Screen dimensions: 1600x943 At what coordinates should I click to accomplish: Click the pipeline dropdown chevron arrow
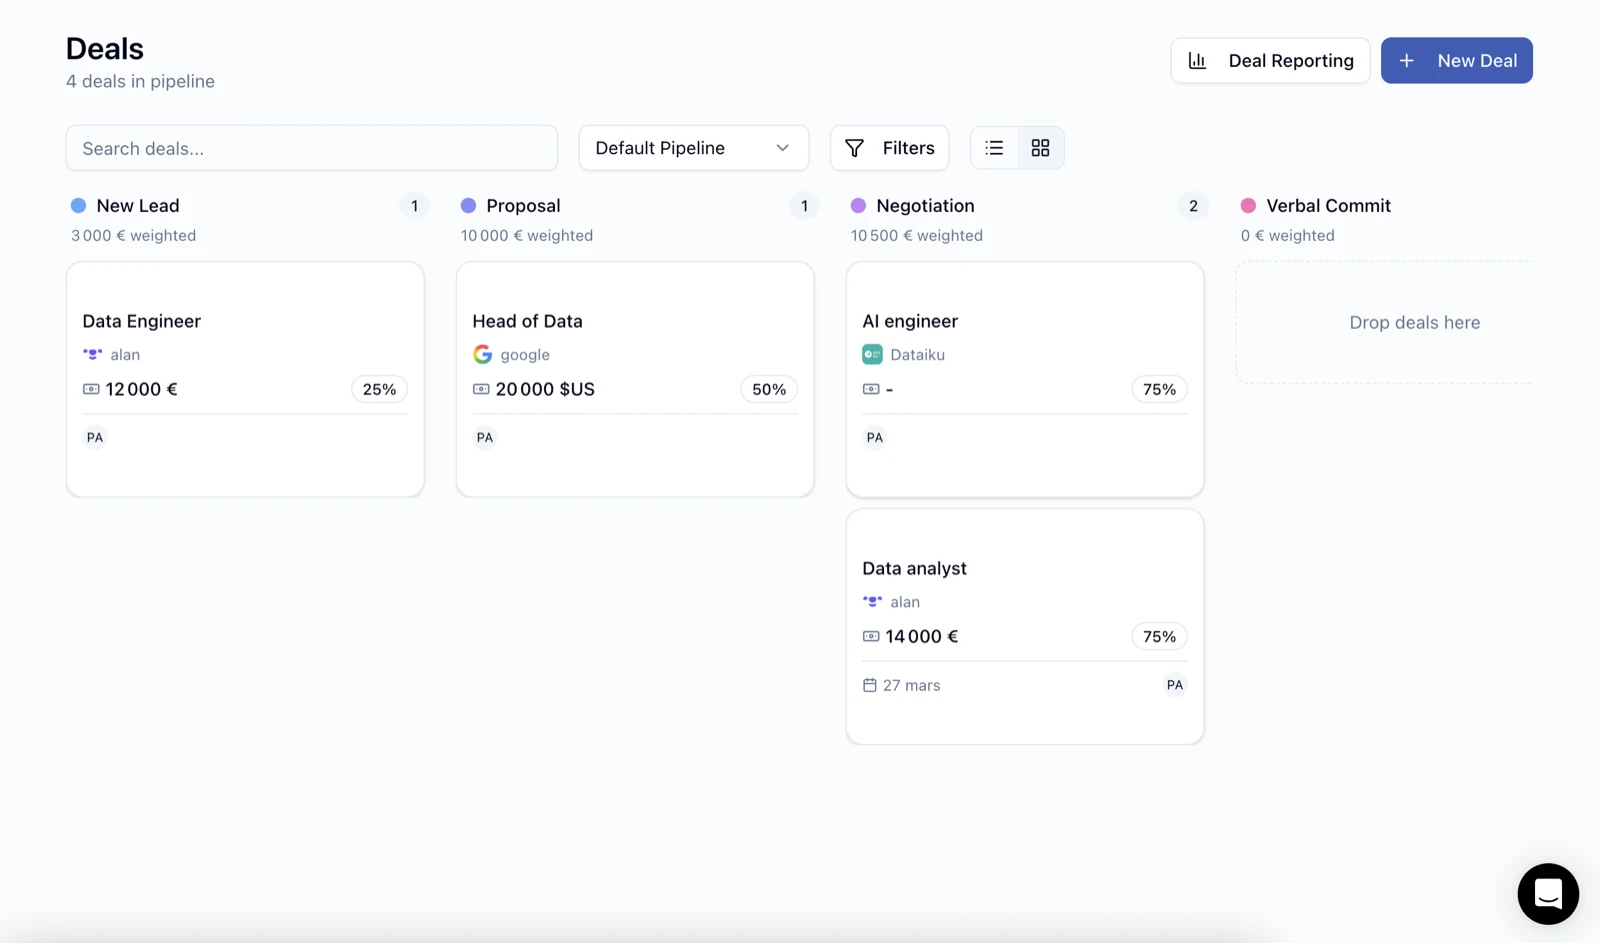tap(782, 148)
